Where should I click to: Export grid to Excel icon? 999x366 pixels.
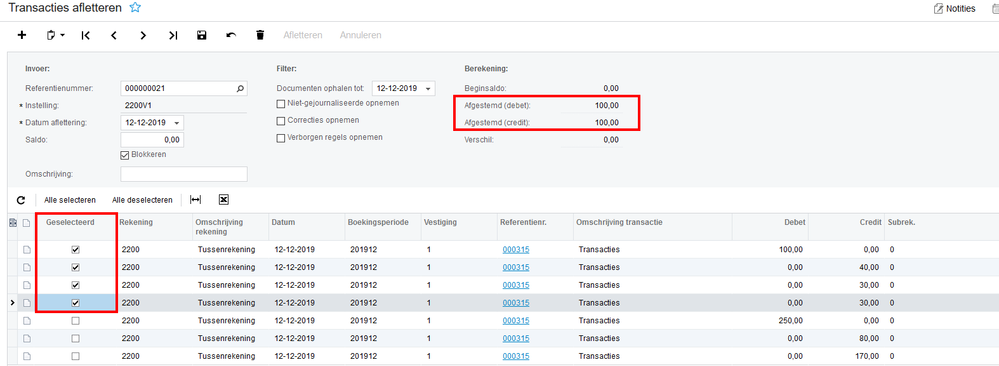[x=224, y=200]
